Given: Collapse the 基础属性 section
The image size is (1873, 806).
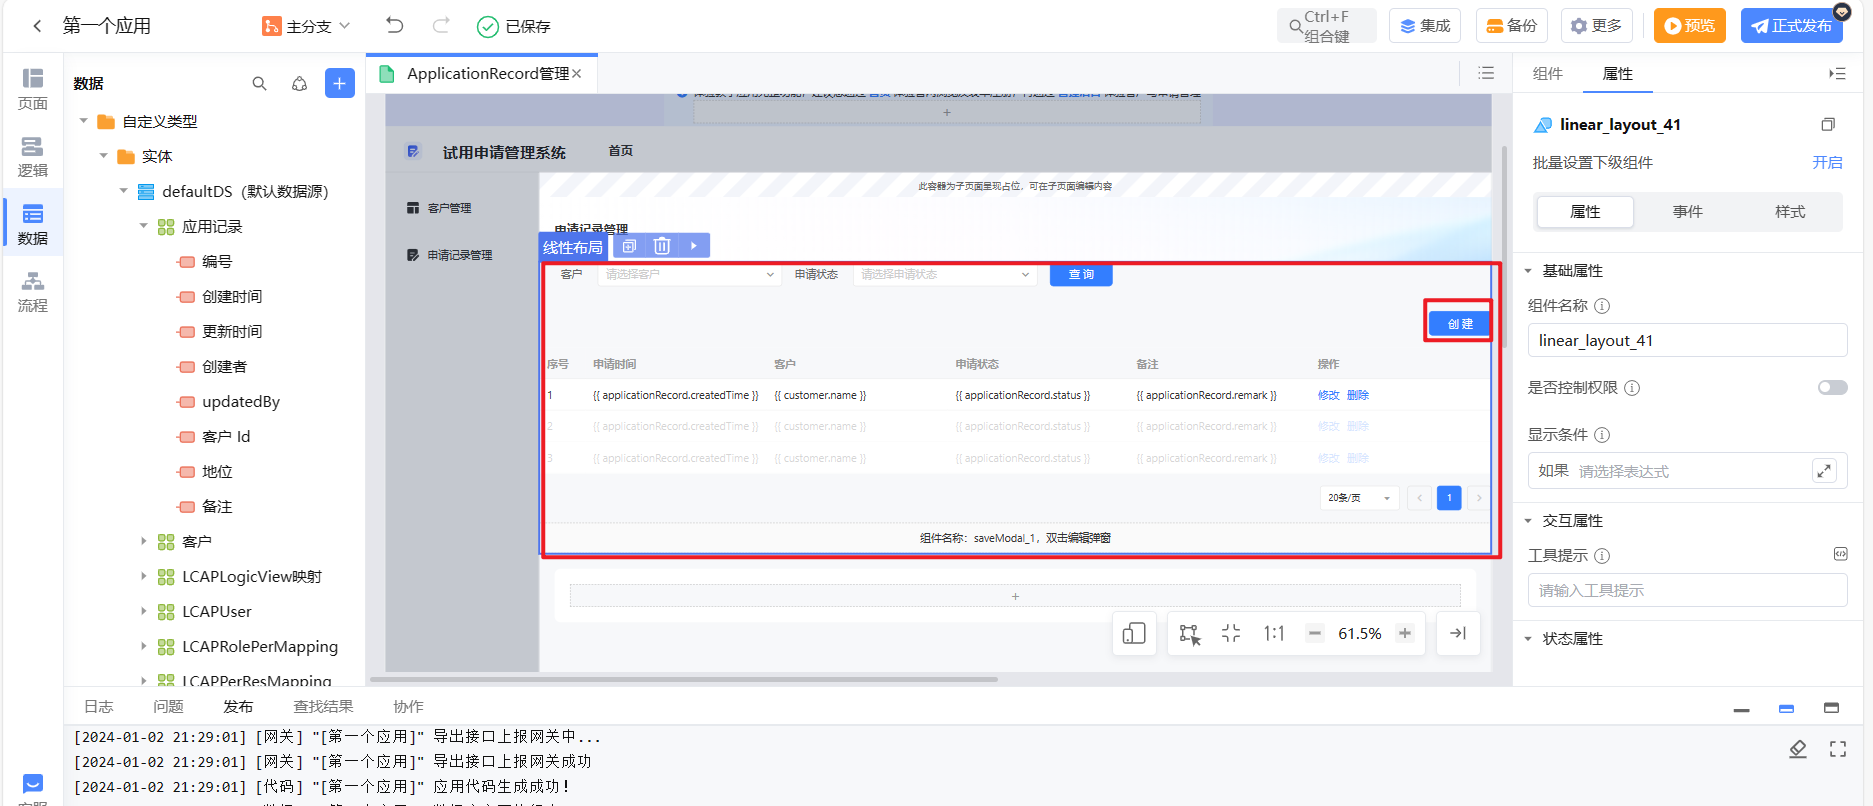Looking at the screenshot, I should point(1528,271).
